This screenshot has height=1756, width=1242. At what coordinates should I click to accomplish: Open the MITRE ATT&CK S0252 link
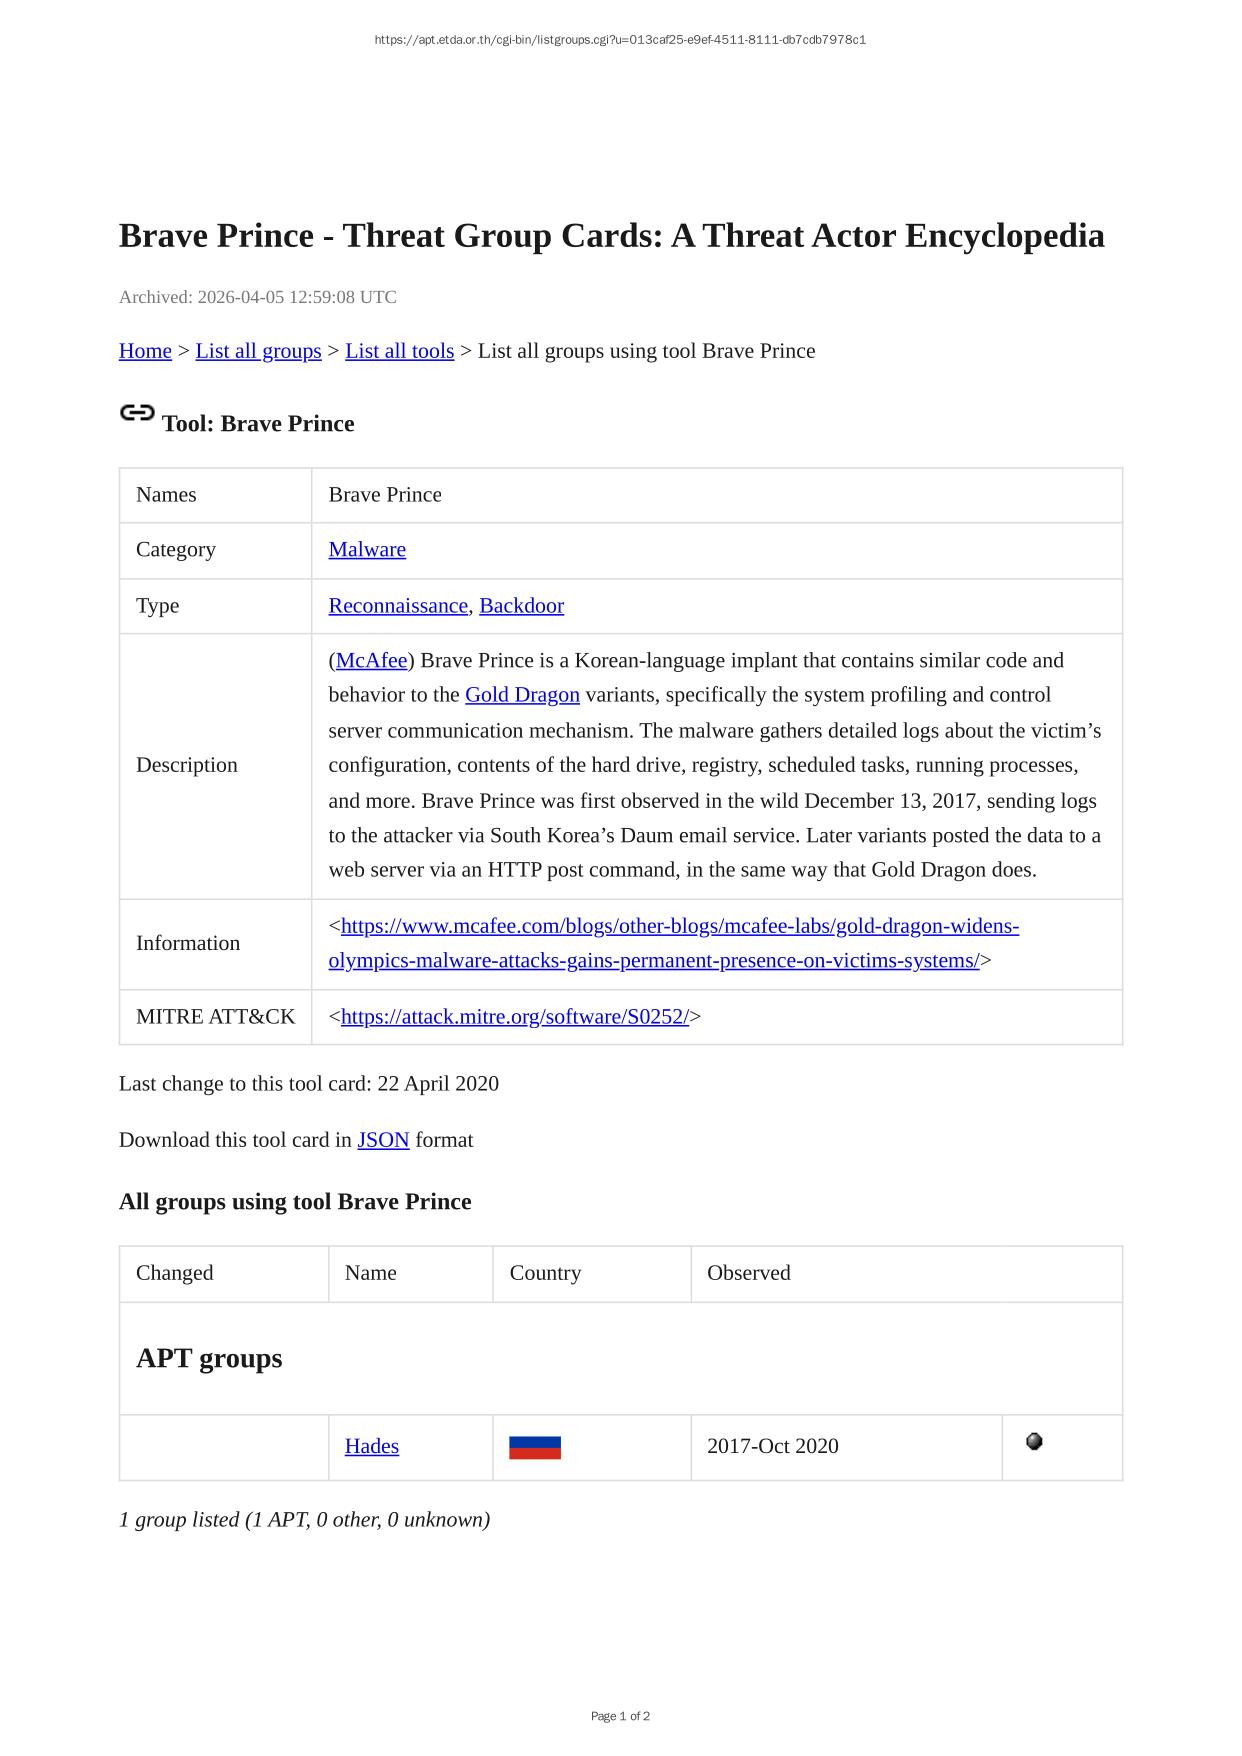click(514, 1016)
